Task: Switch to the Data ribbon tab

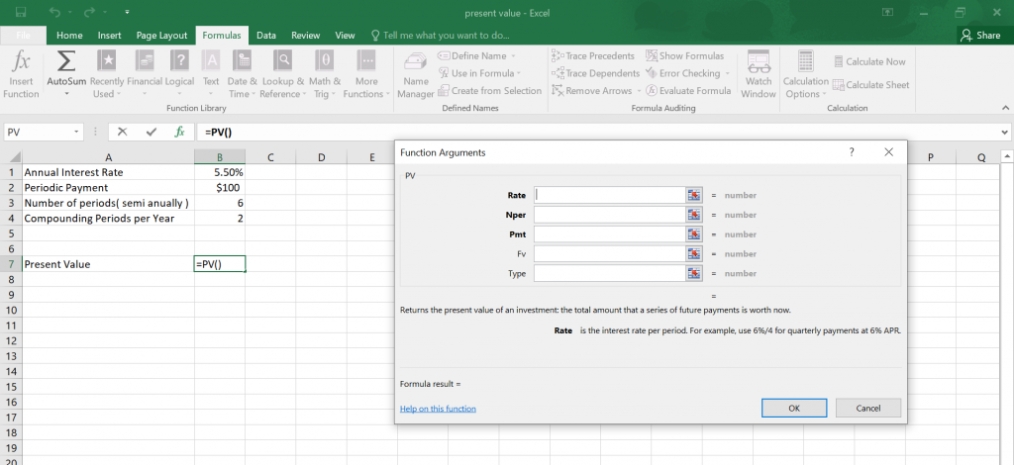Action: 266,36
